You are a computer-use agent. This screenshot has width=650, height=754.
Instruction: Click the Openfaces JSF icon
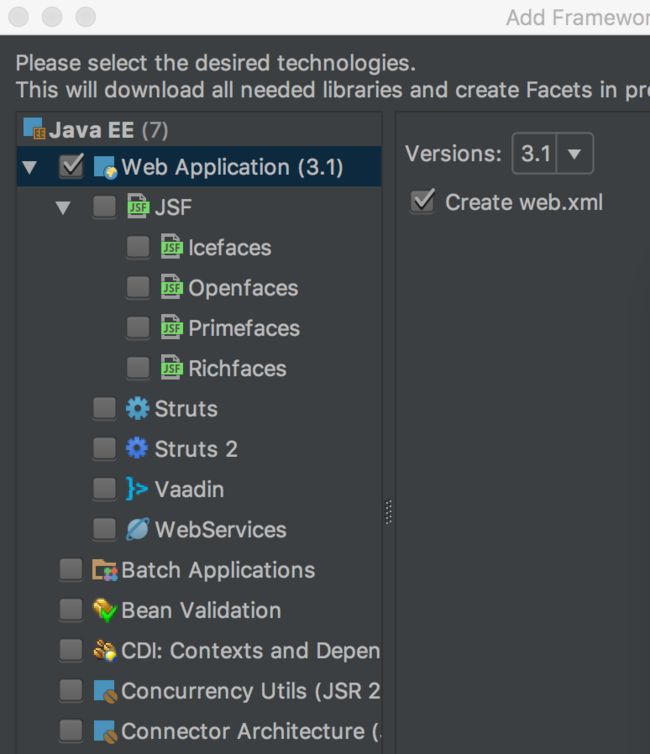172,287
